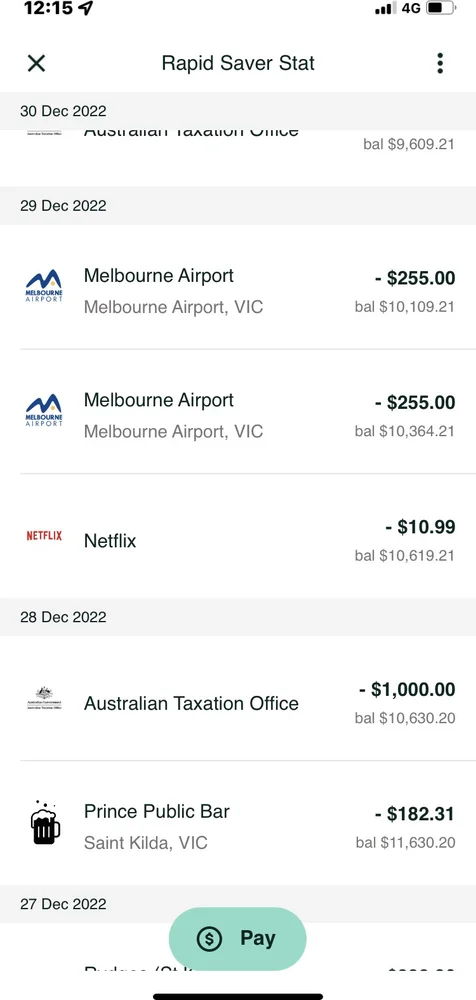
Task: Open Melbourne Airport transaction with balance $10,364.21
Action: coord(238,411)
